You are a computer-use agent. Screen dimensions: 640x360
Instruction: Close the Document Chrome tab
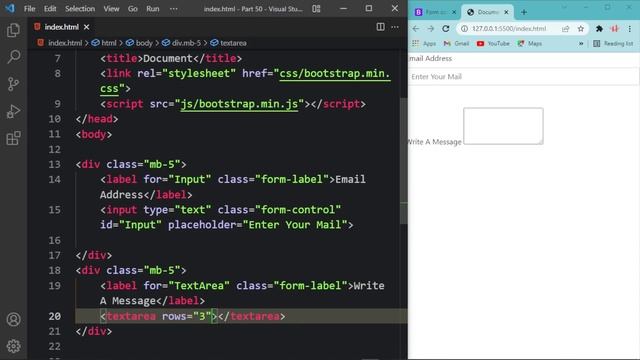tap(506, 12)
